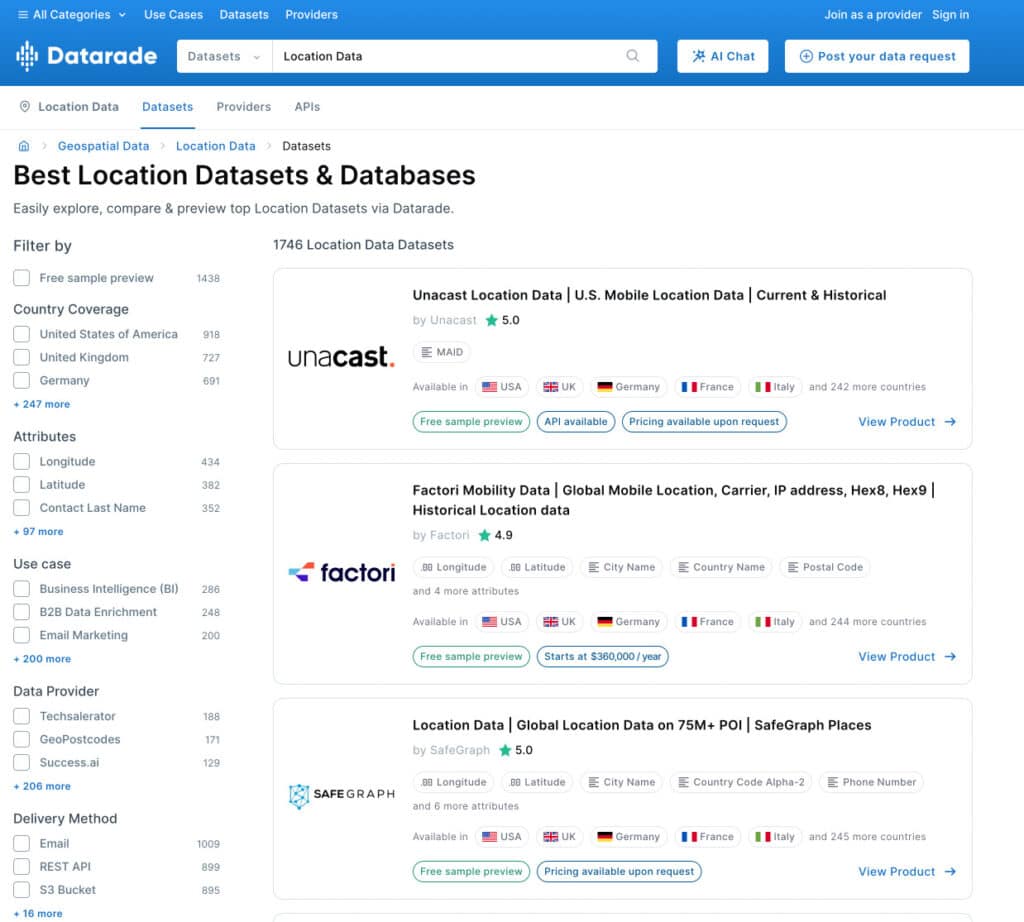
Task: Click the star rating icon for SafeGraph
Action: pos(505,750)
